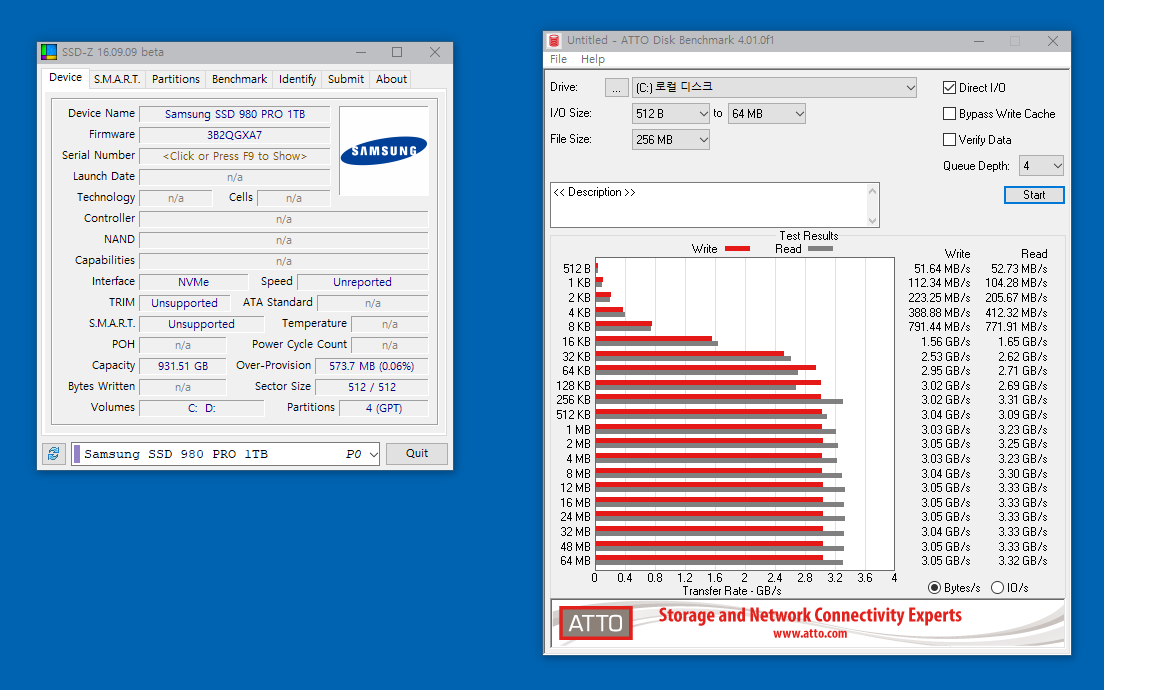Open the Help menu in ATTO
This screenshot has width=1152, height=690.
[593, 60]
